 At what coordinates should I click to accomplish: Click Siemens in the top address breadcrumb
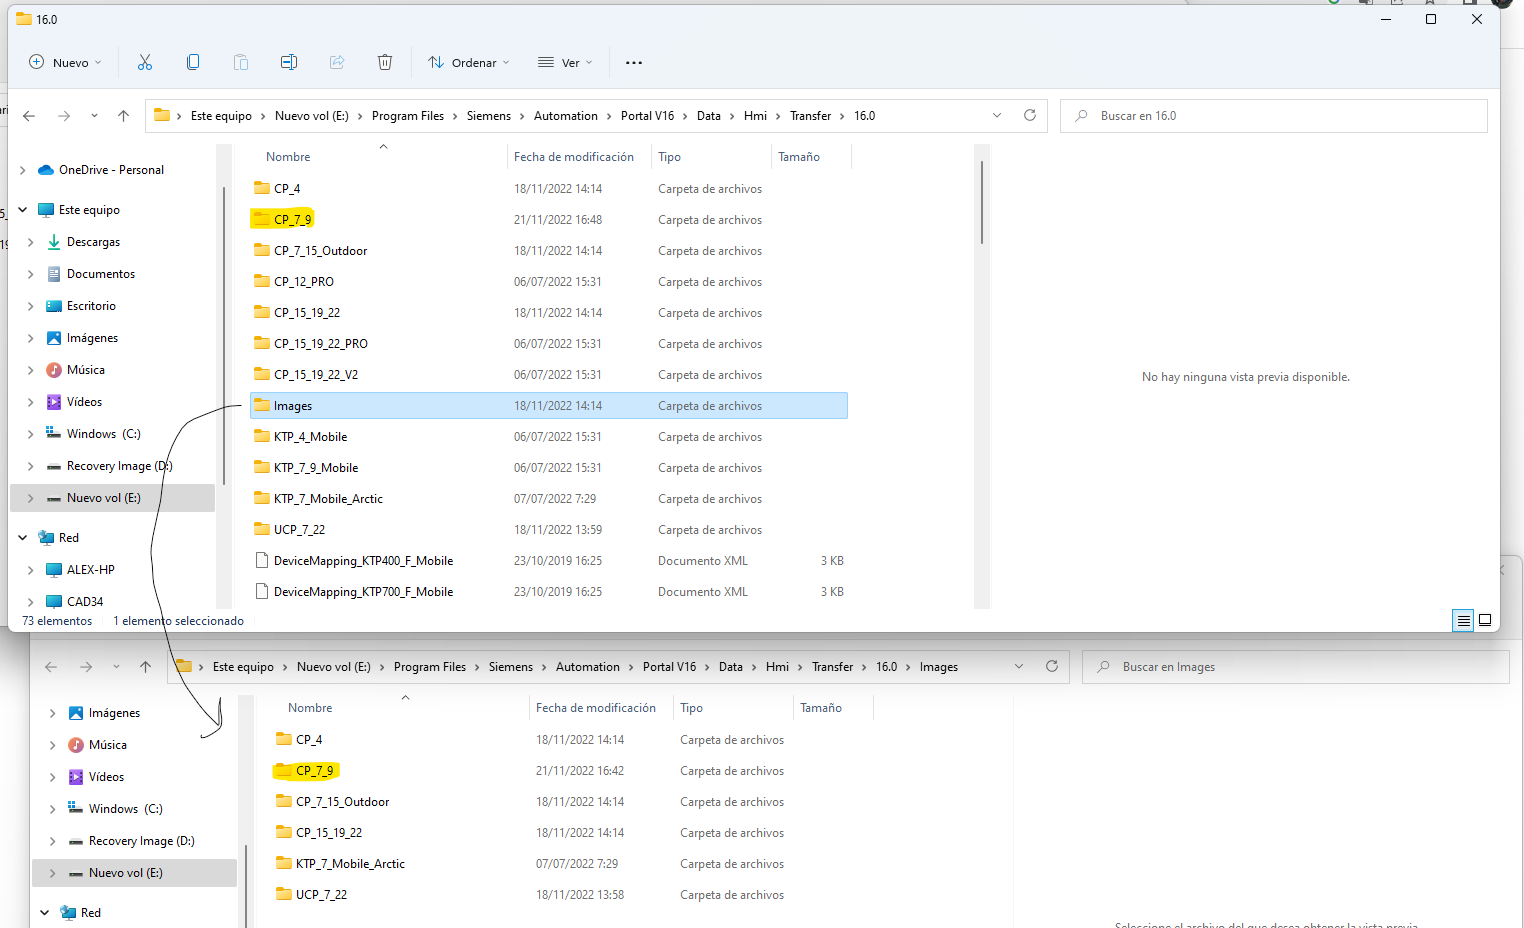[x=488, y=116]
